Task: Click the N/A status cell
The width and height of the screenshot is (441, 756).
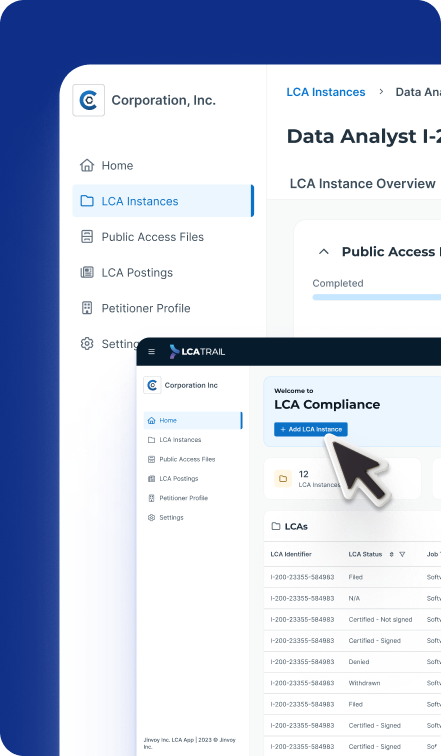Action: pos(354,598)
